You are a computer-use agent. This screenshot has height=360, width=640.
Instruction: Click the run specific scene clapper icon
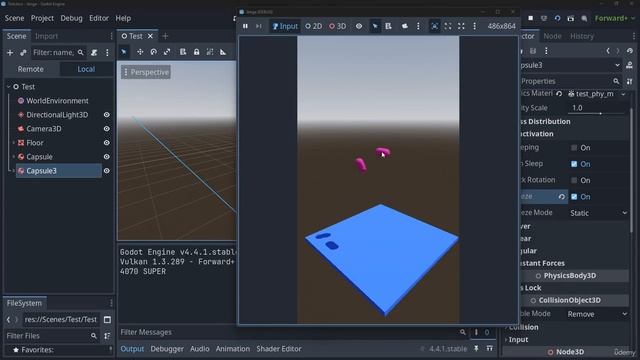571,18
